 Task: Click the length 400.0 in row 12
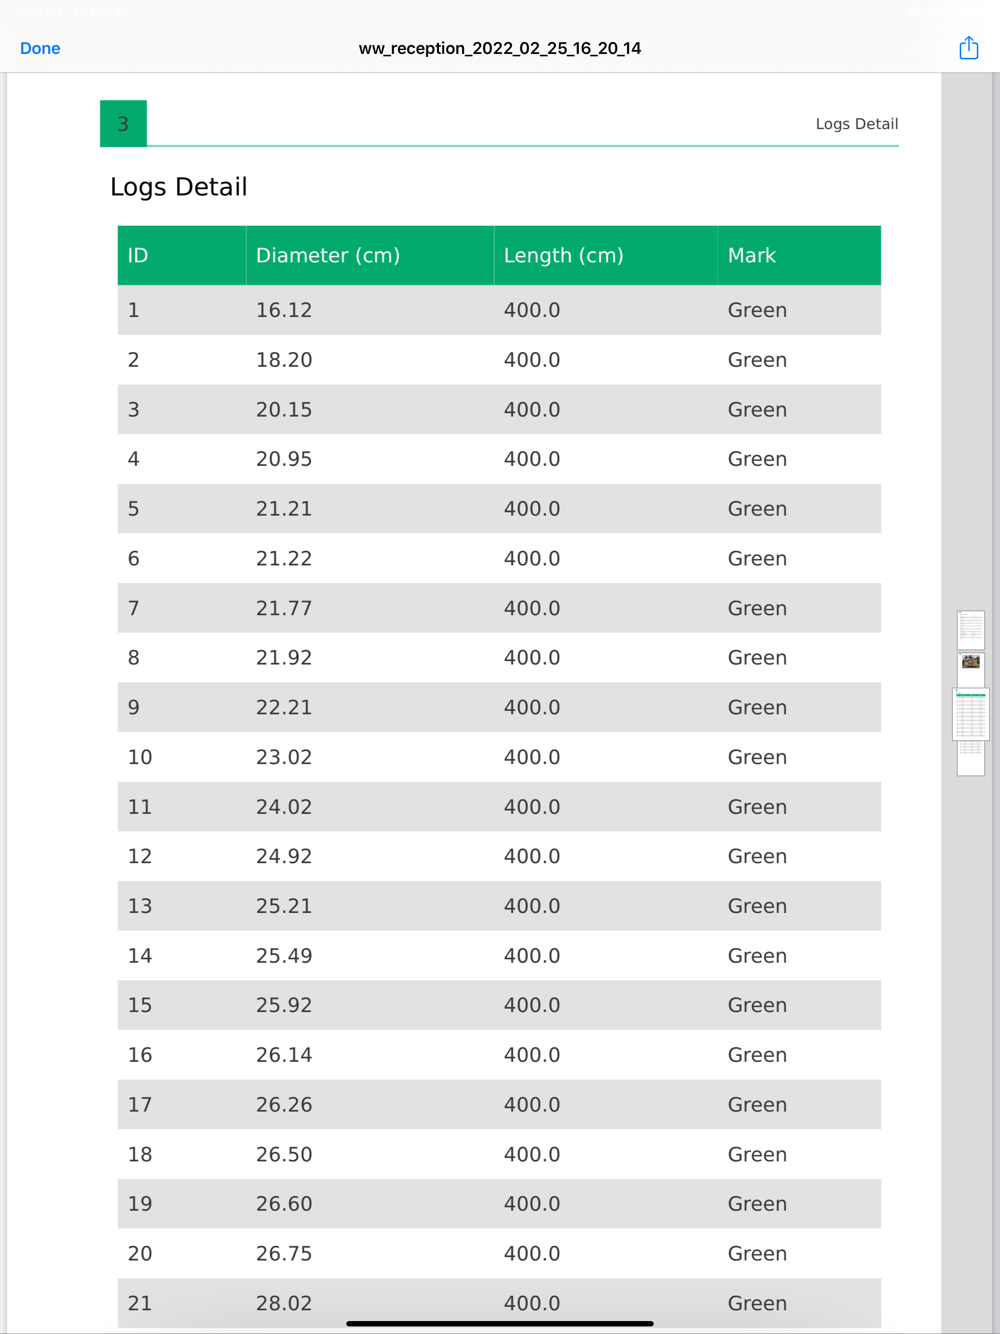[x=532, y=857]
